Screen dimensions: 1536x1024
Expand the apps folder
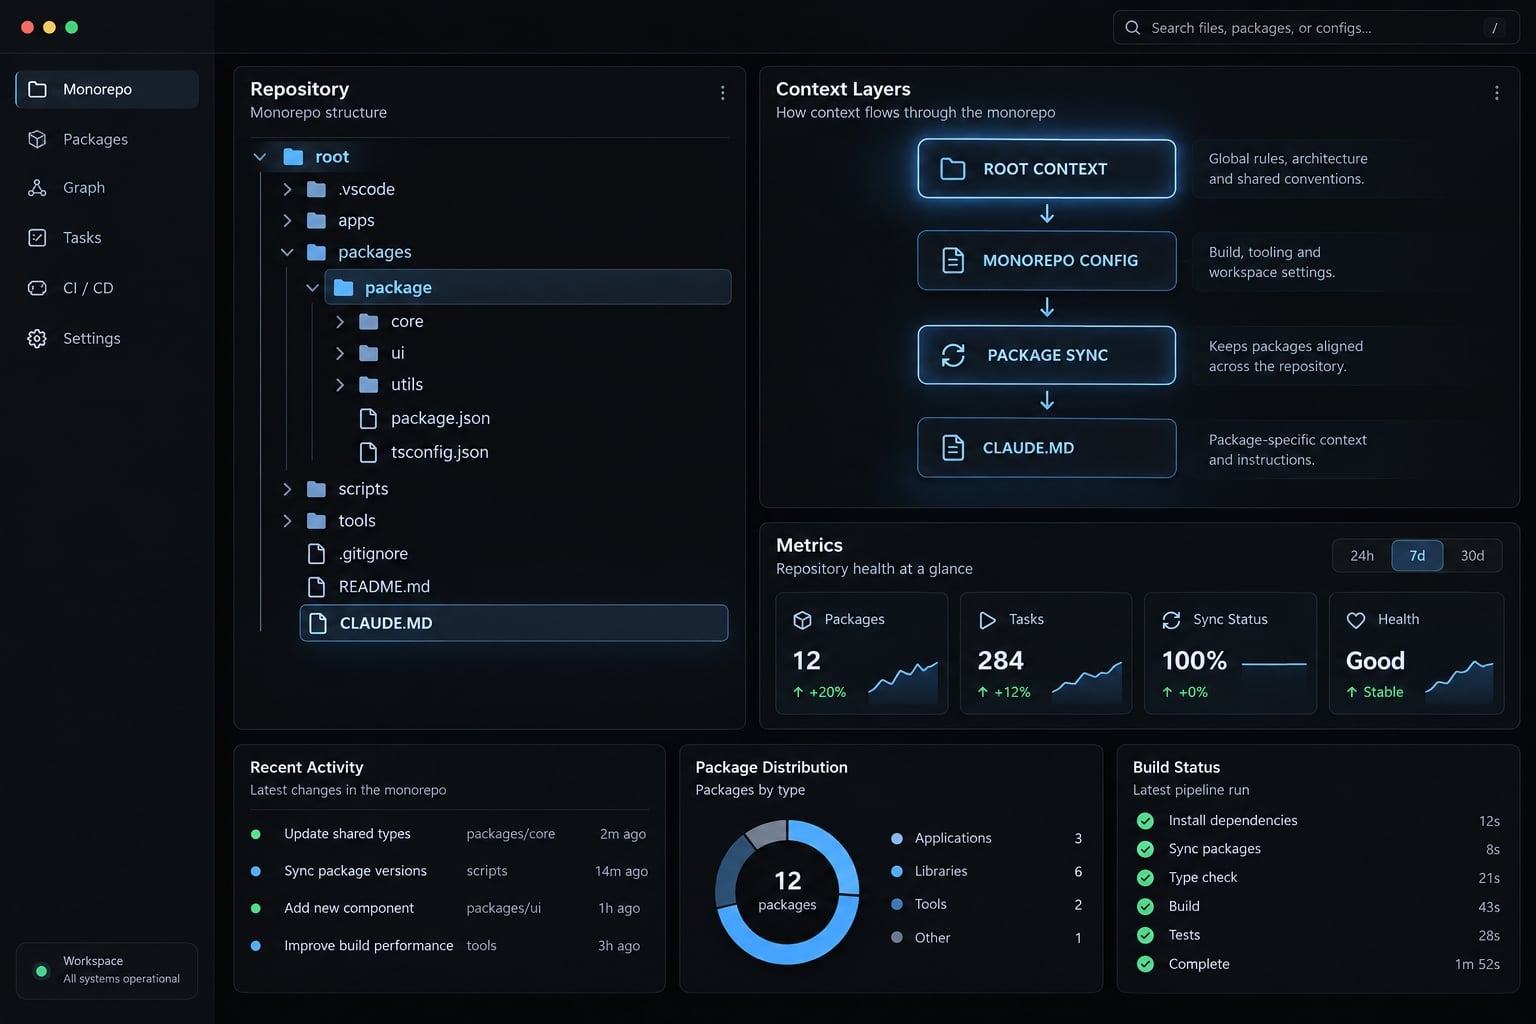click(287, 220)
